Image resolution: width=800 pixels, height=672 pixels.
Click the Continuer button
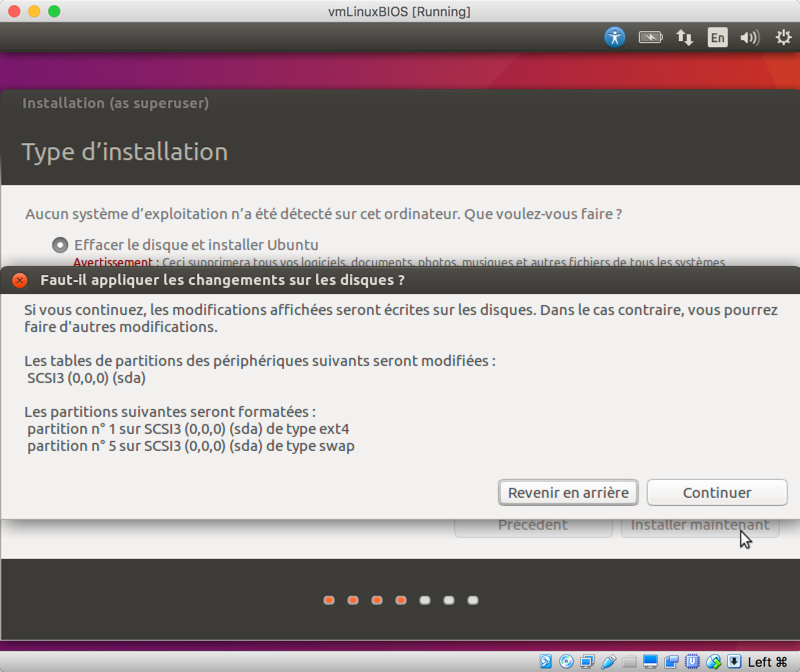(x=717, y=492)
